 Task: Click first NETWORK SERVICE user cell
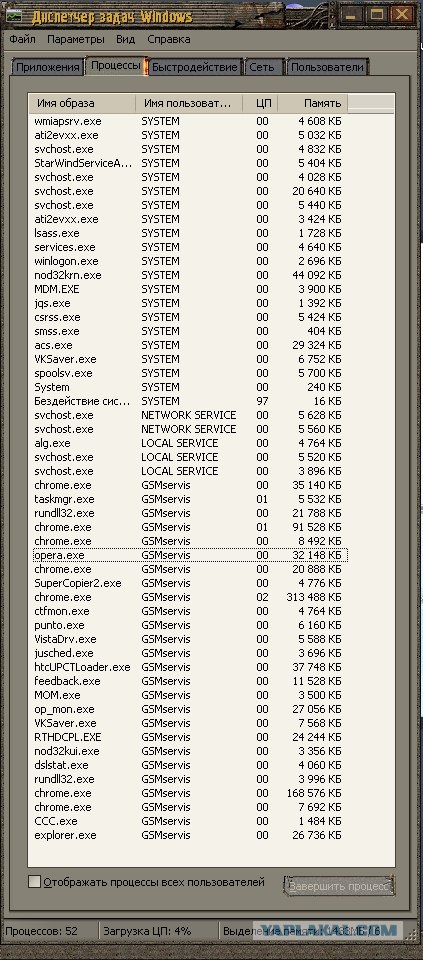[x=189, y=415]
